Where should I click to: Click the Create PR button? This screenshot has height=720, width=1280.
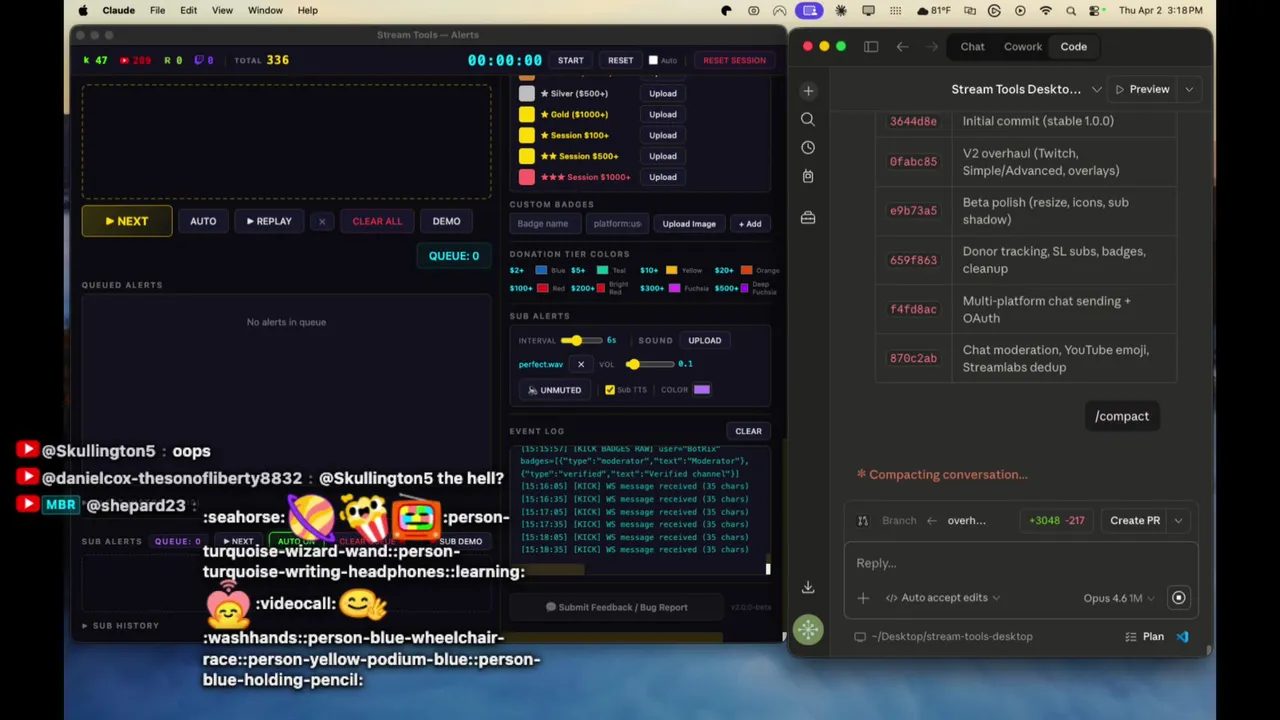(x=1135, y=521)
